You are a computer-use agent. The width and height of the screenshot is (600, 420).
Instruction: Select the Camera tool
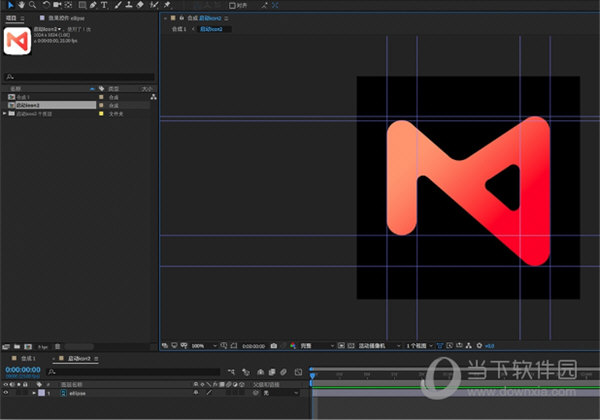coord(57,5)
